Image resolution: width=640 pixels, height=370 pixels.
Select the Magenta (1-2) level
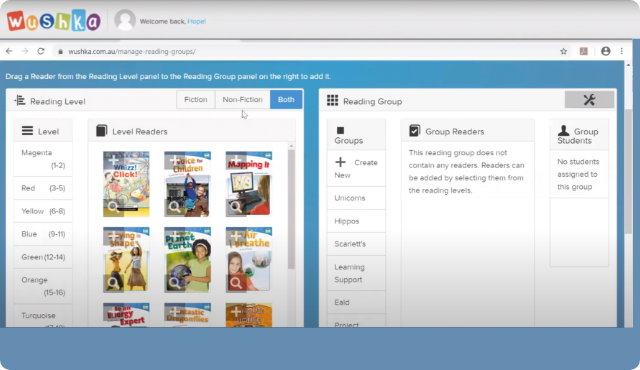click(x=43, y=159)
